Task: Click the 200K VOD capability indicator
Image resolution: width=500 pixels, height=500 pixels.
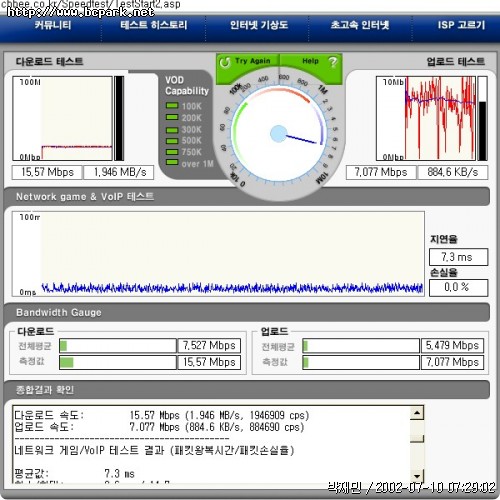Action: click(172, 117)
